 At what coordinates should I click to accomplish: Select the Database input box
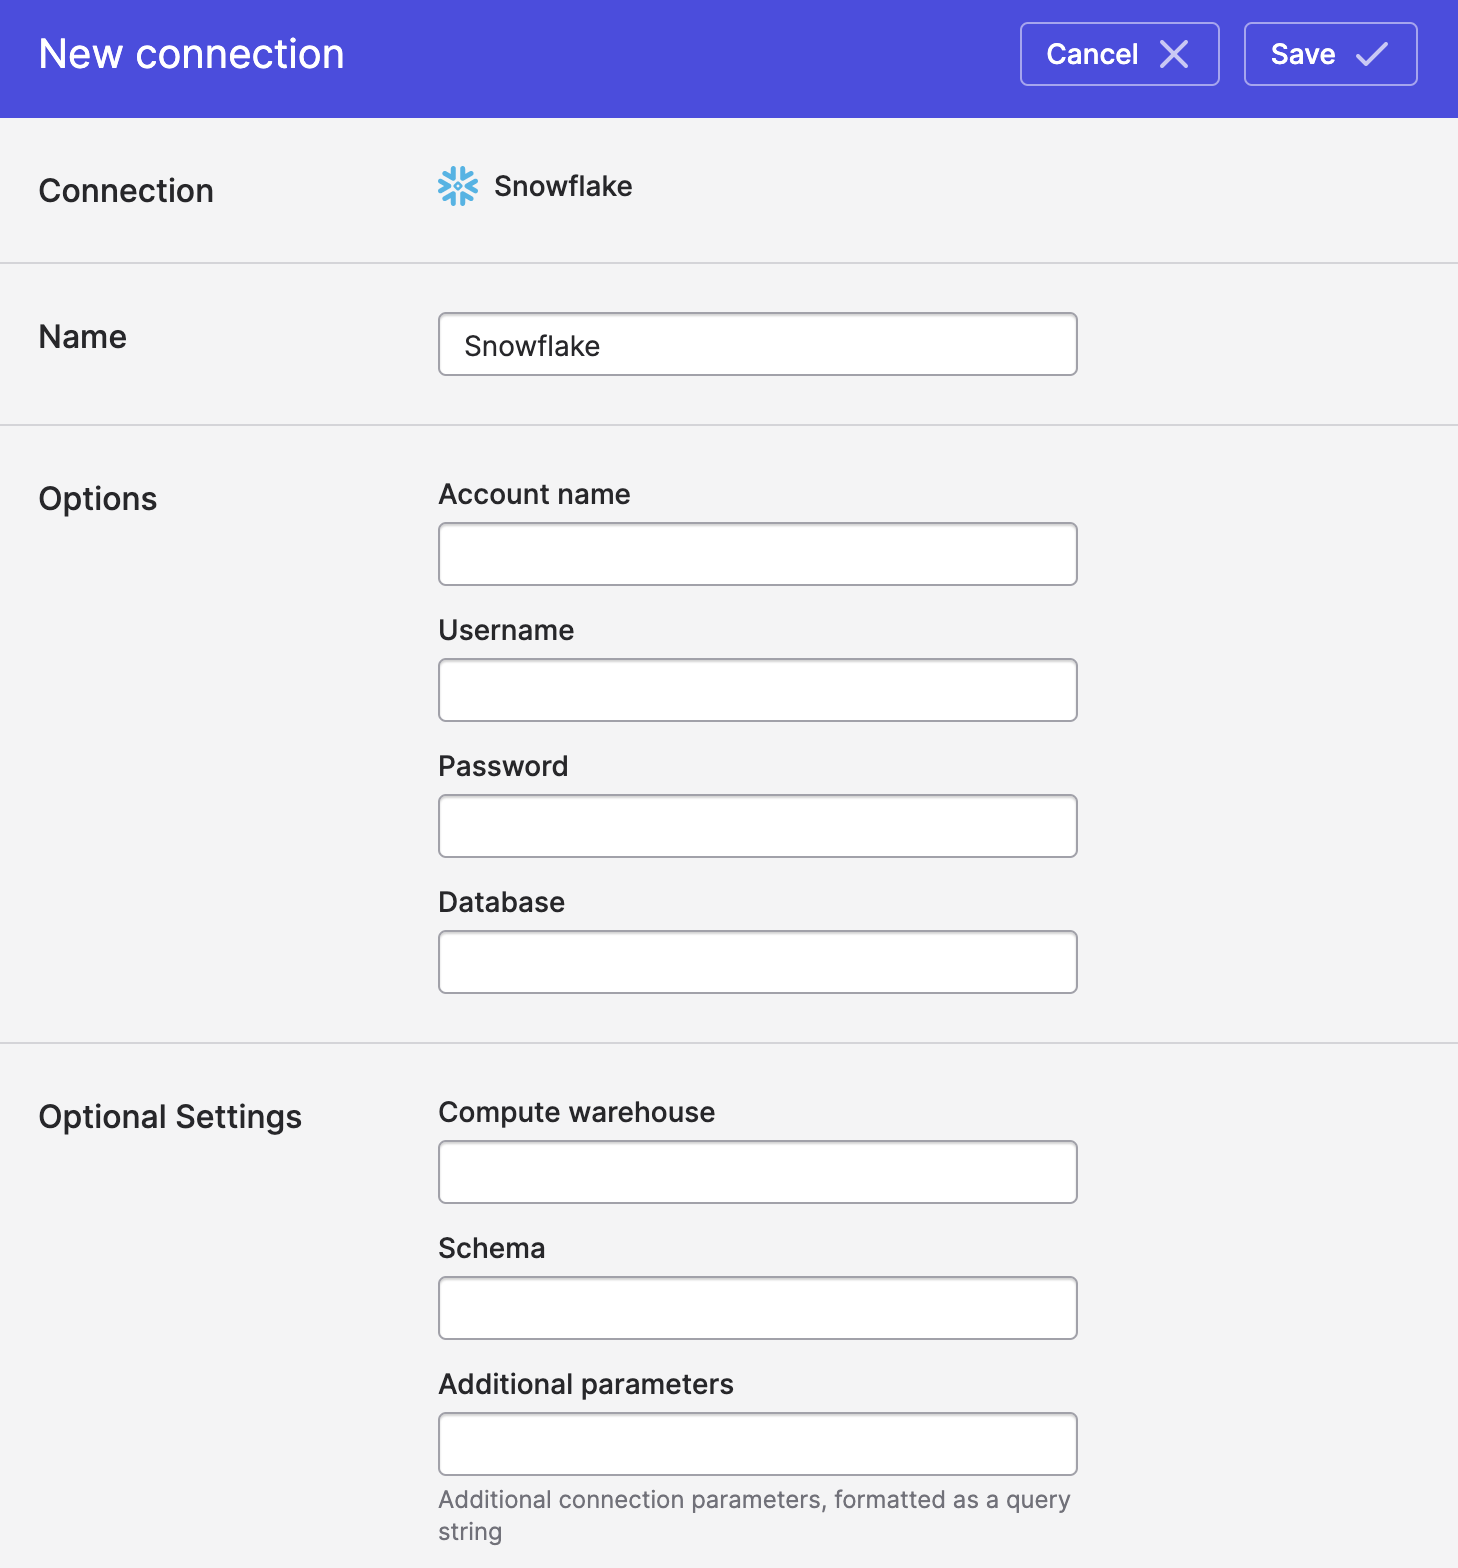click(758, 962)
